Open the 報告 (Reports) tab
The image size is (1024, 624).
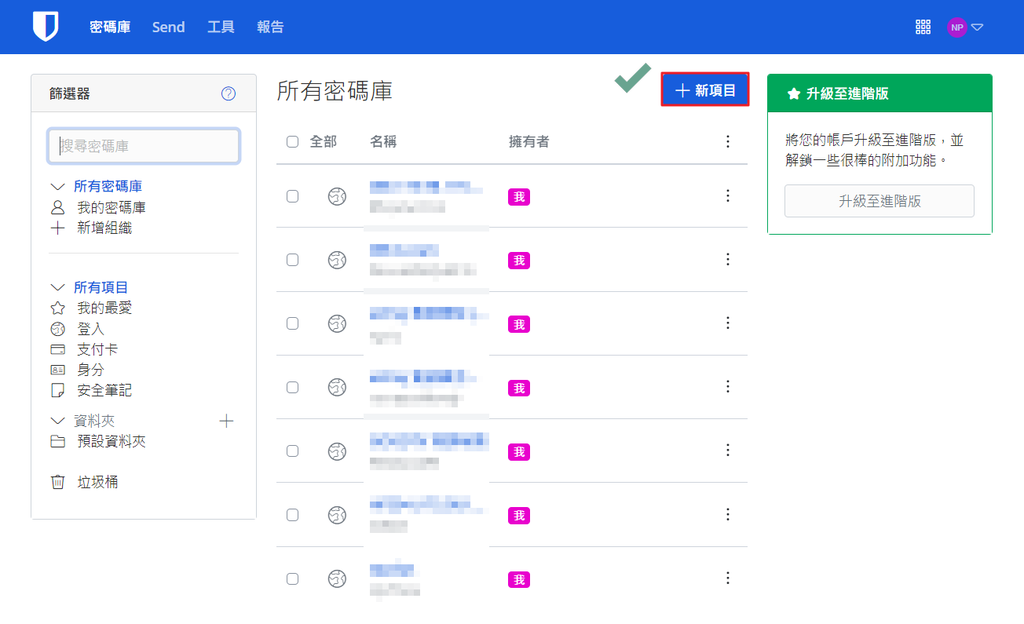point(270,27)
